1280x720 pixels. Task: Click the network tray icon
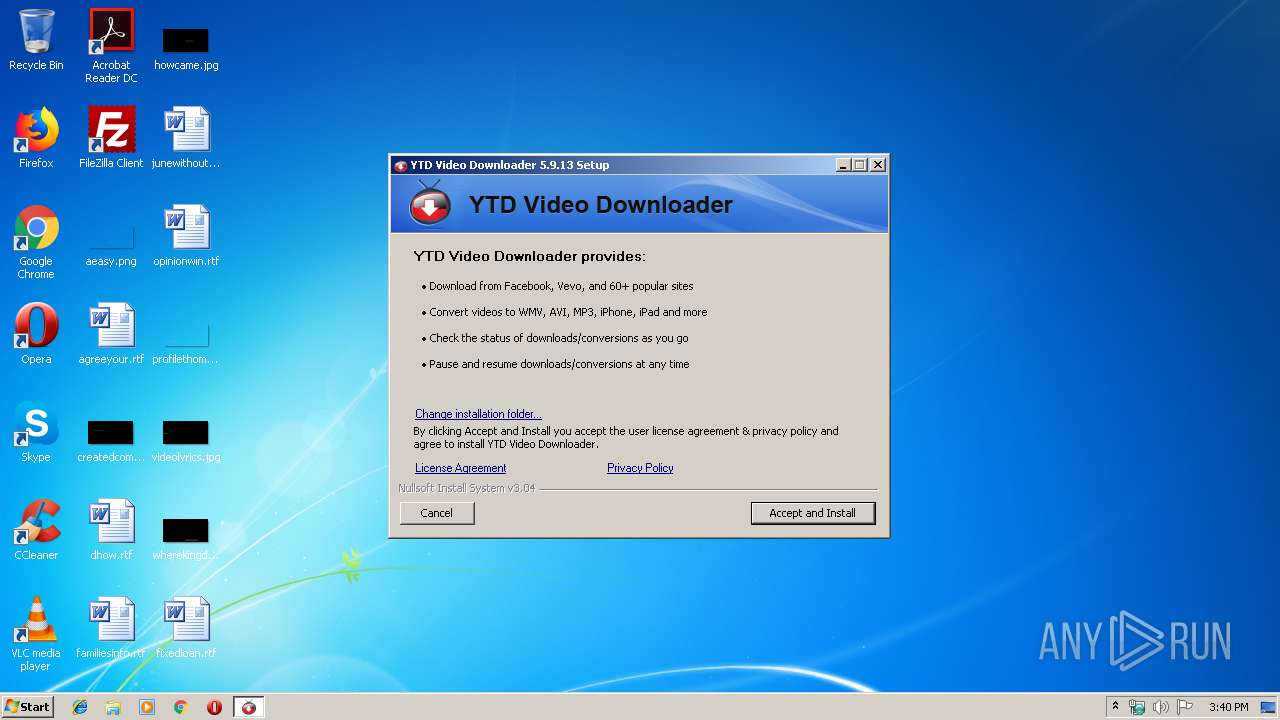click(1137, 707)
